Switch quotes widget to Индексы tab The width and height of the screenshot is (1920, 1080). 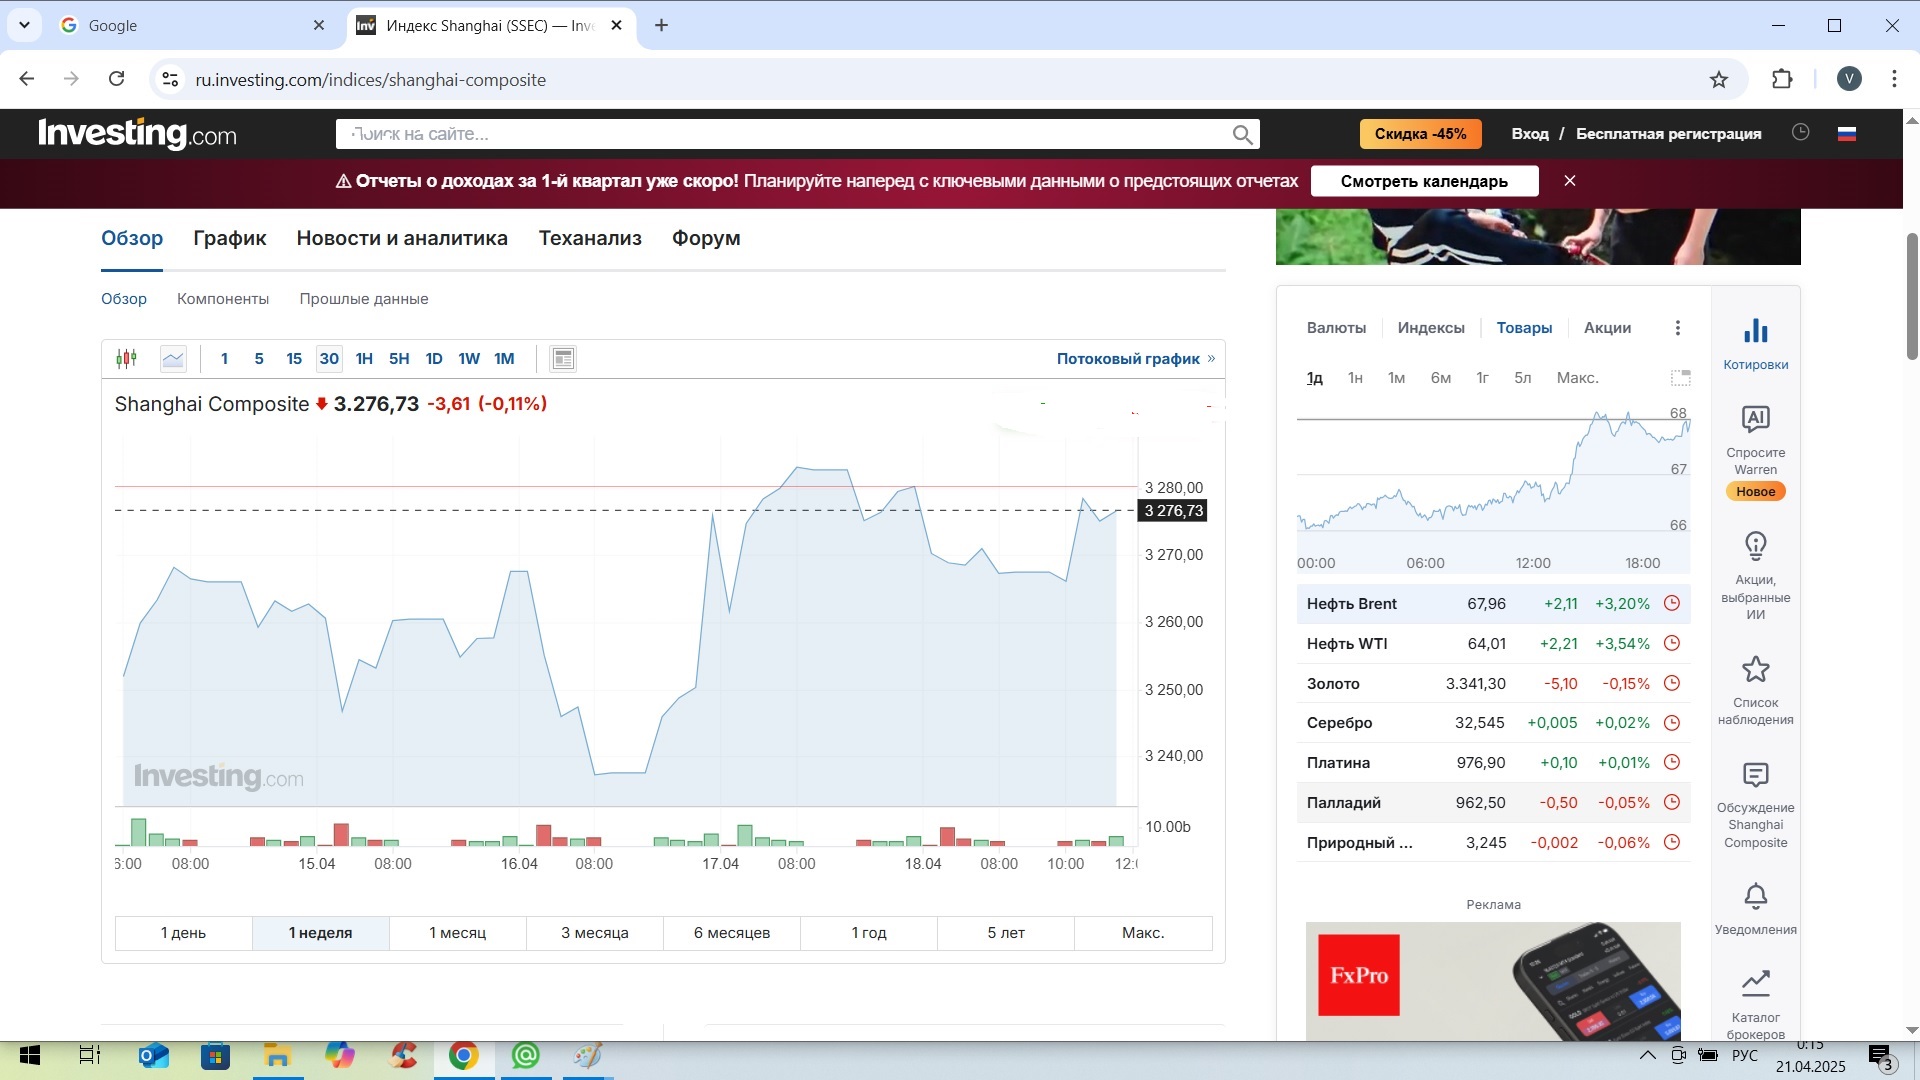click(x=1431, y=328)
